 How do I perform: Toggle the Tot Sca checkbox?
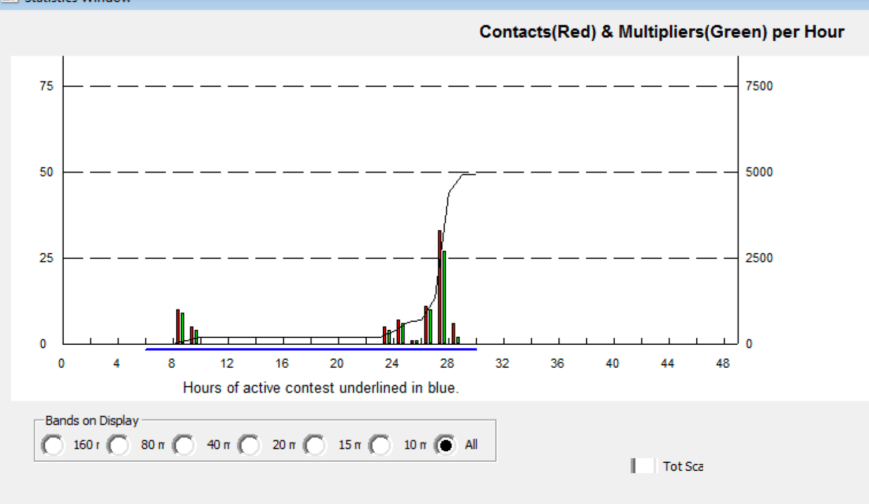click(x=645, y=466)
